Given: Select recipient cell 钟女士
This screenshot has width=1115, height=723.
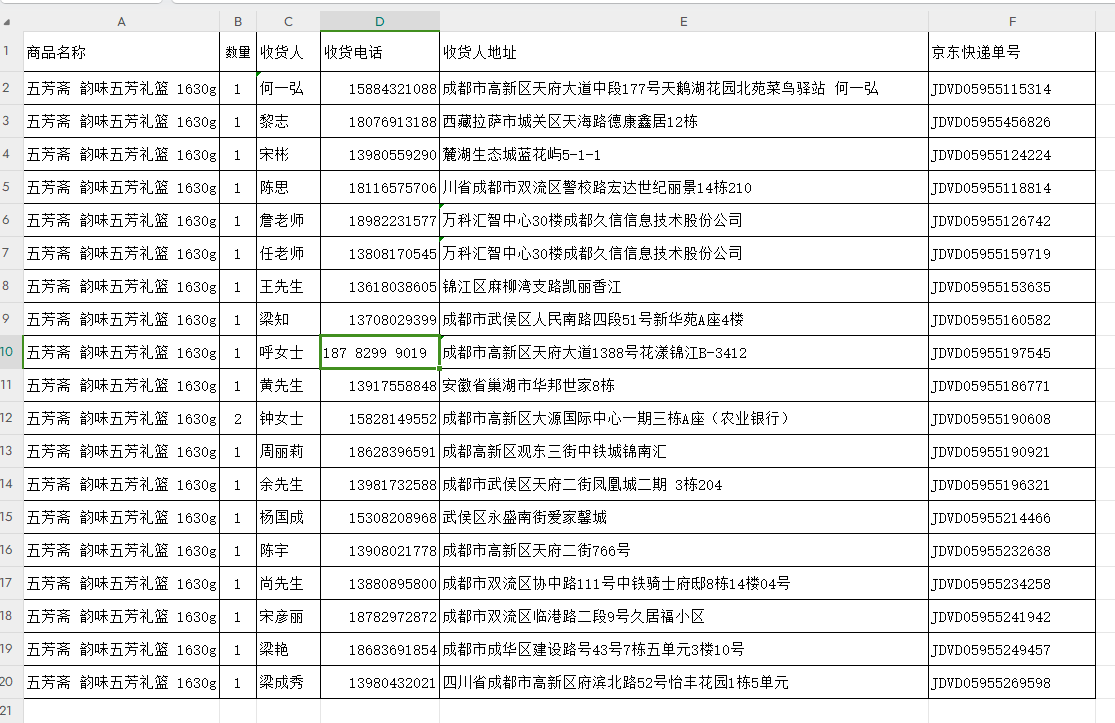Looking at the screenshot, I should tap(289, 418).
